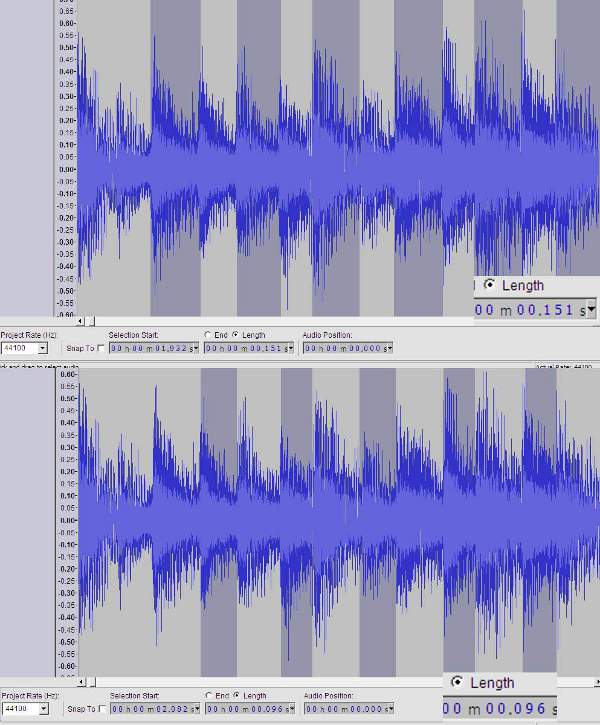Select End radio button in upper selection bar

tap(208, 334)
